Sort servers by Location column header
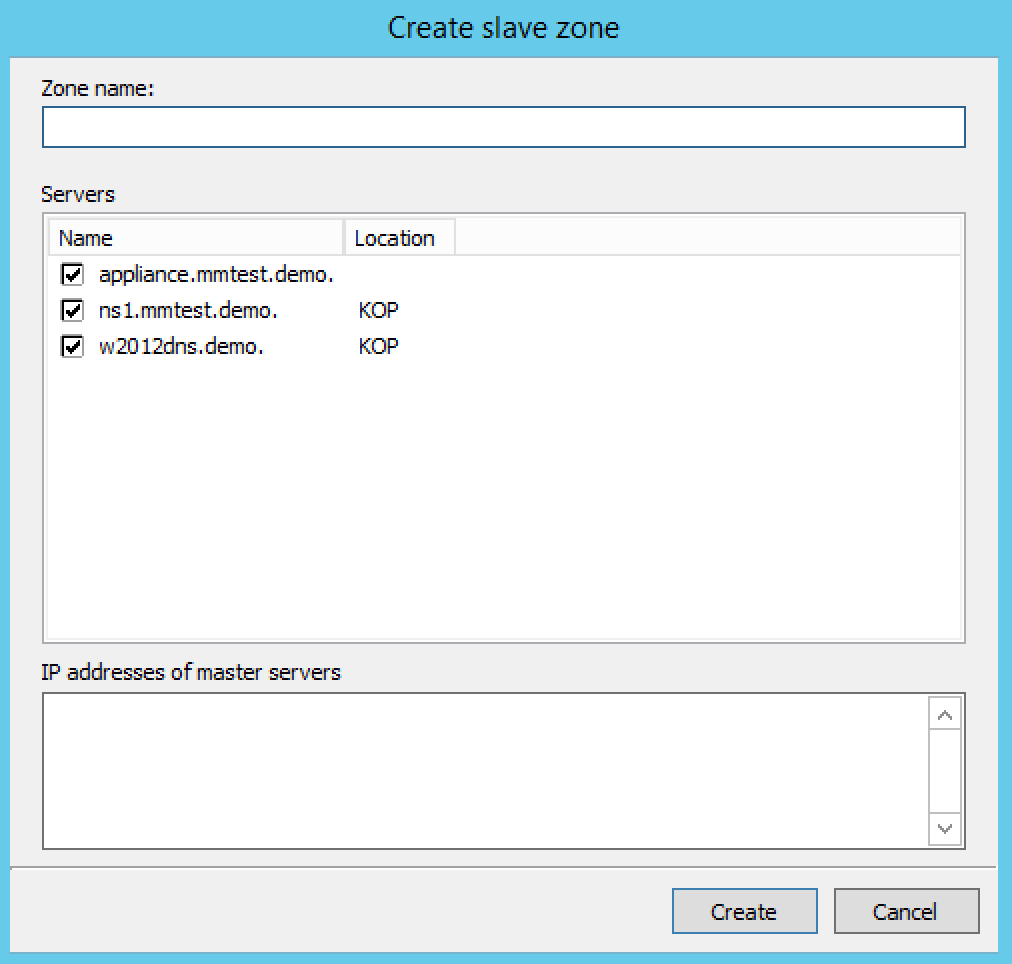The height and width of the screenshot is (964, 1012). coord(400,238)
